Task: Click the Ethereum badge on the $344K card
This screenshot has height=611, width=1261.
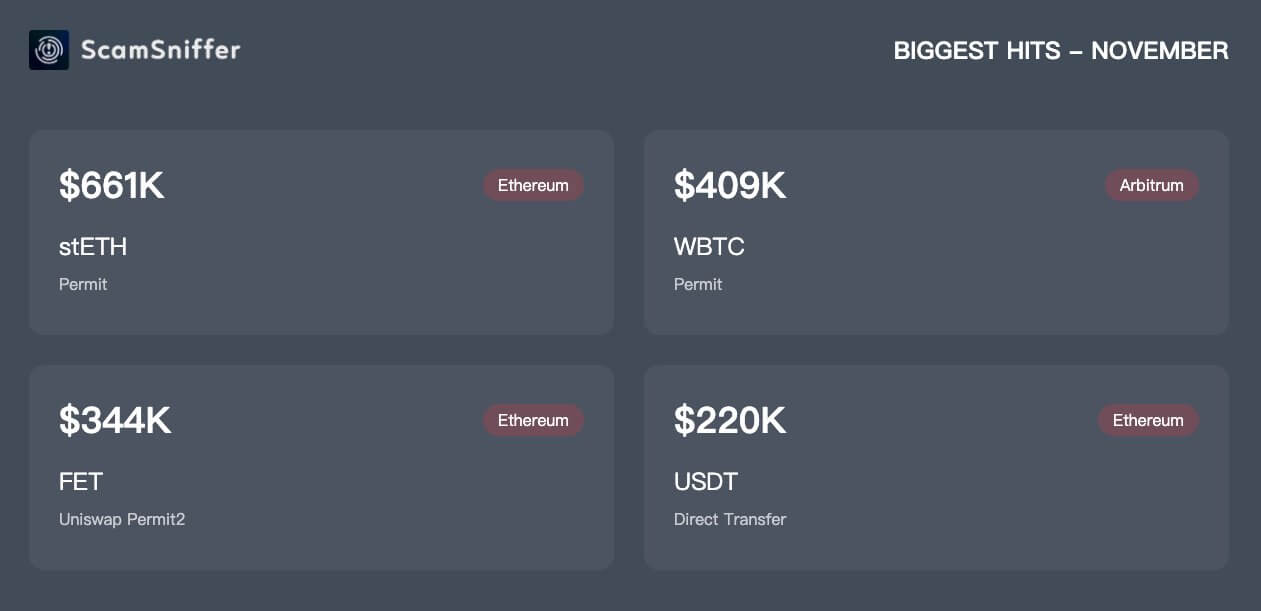Action: (533, 420)
